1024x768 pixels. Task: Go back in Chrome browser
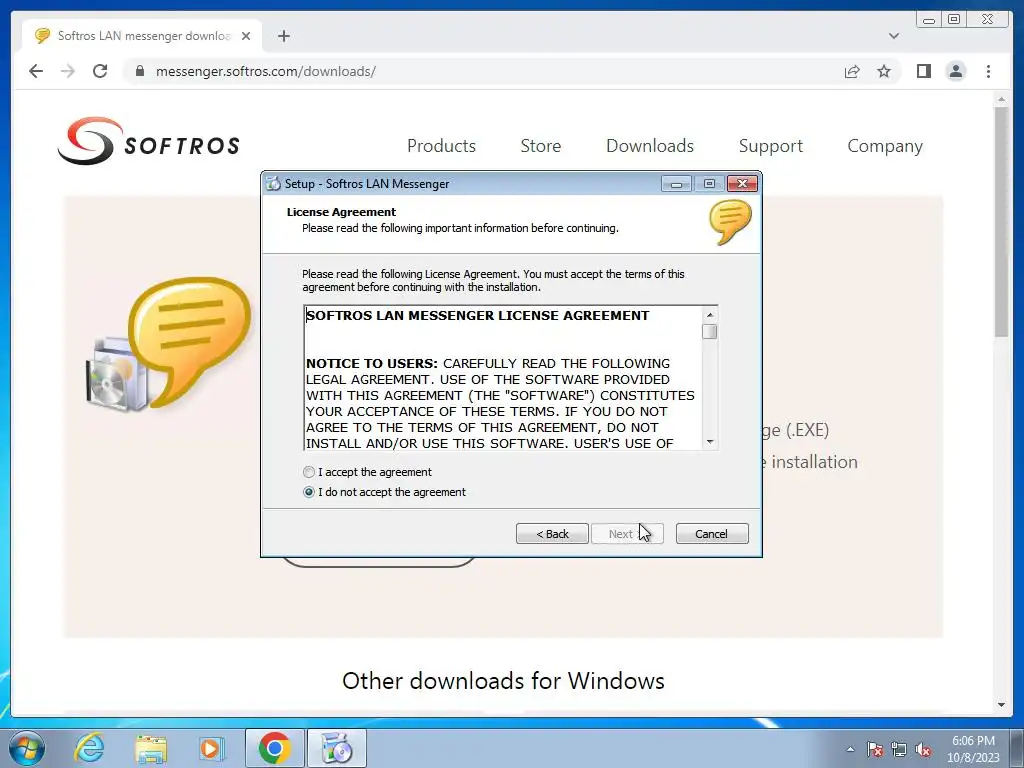coord(36,71)
